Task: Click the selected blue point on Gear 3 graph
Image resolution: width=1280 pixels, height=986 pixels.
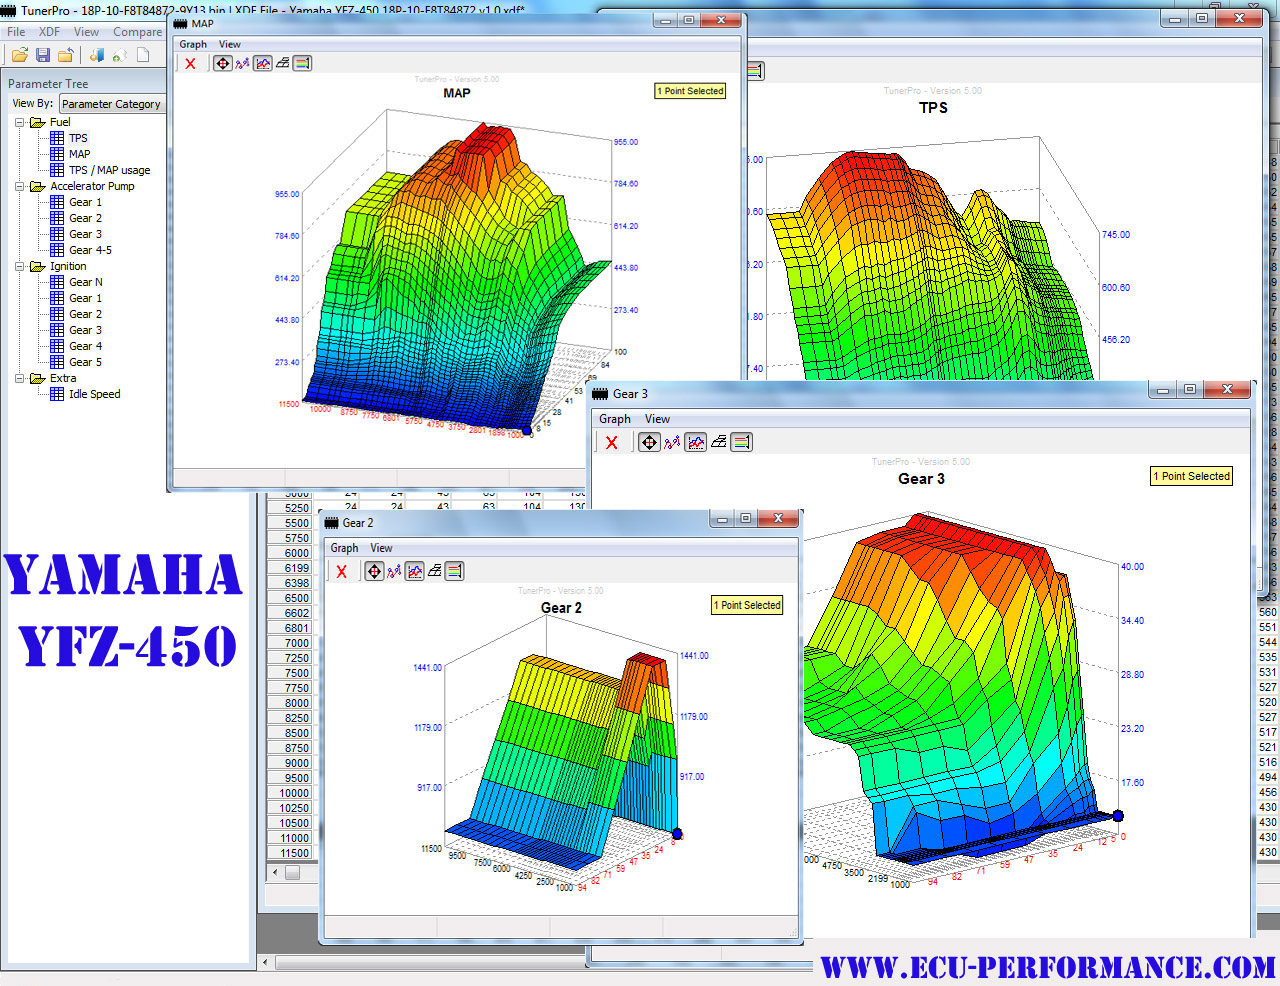Action: [x=1118, y=816]
